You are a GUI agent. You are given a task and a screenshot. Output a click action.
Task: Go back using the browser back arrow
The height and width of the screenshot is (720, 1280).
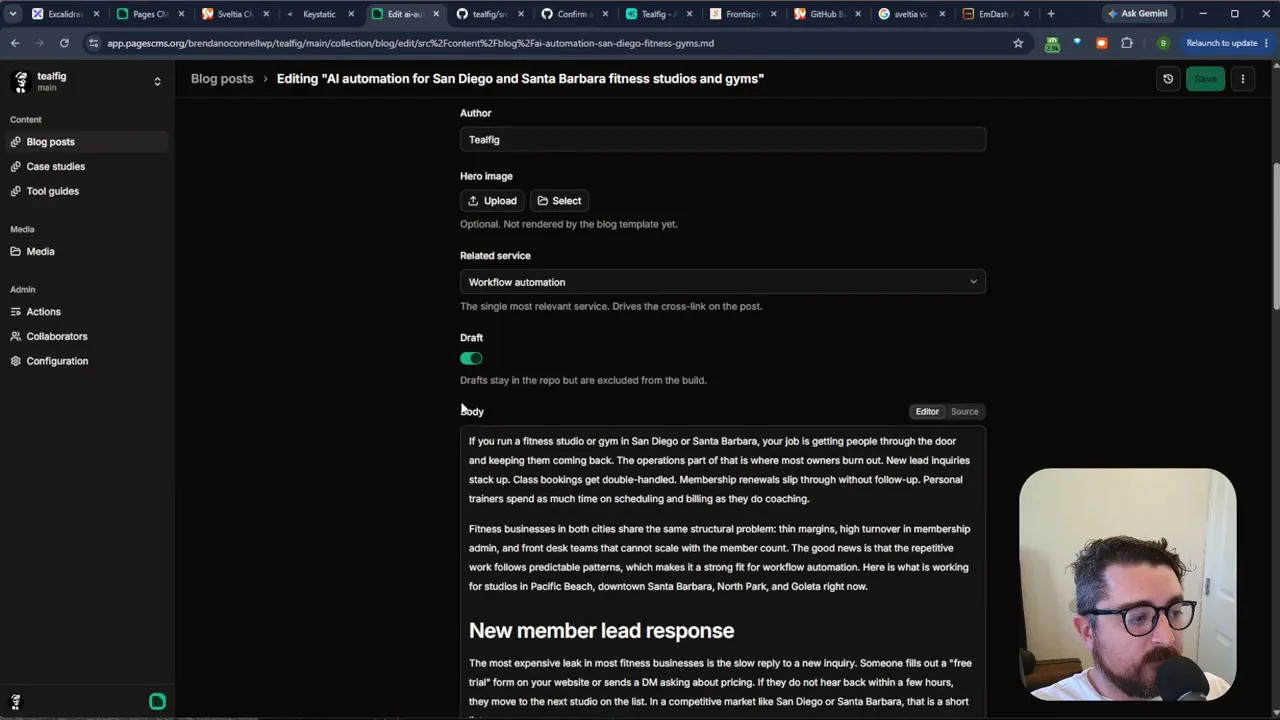coord(15,43)
